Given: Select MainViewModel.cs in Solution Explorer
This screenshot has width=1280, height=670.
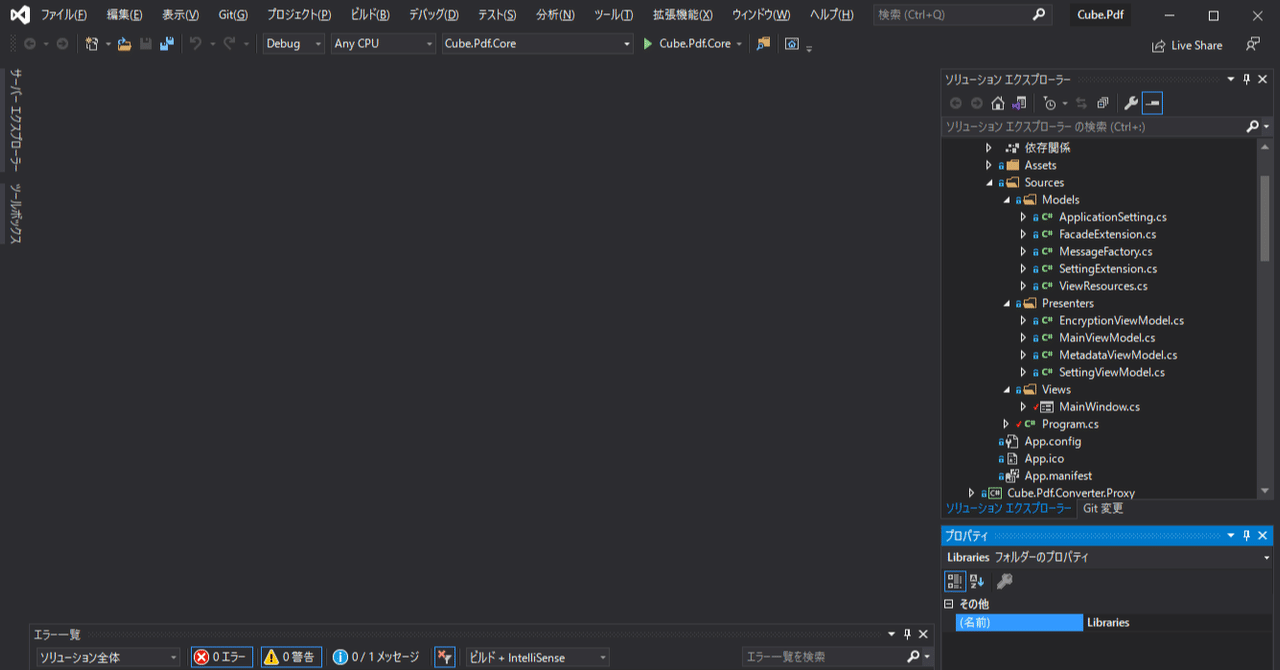Looking at the screenshot, I should pos(1107,338).
